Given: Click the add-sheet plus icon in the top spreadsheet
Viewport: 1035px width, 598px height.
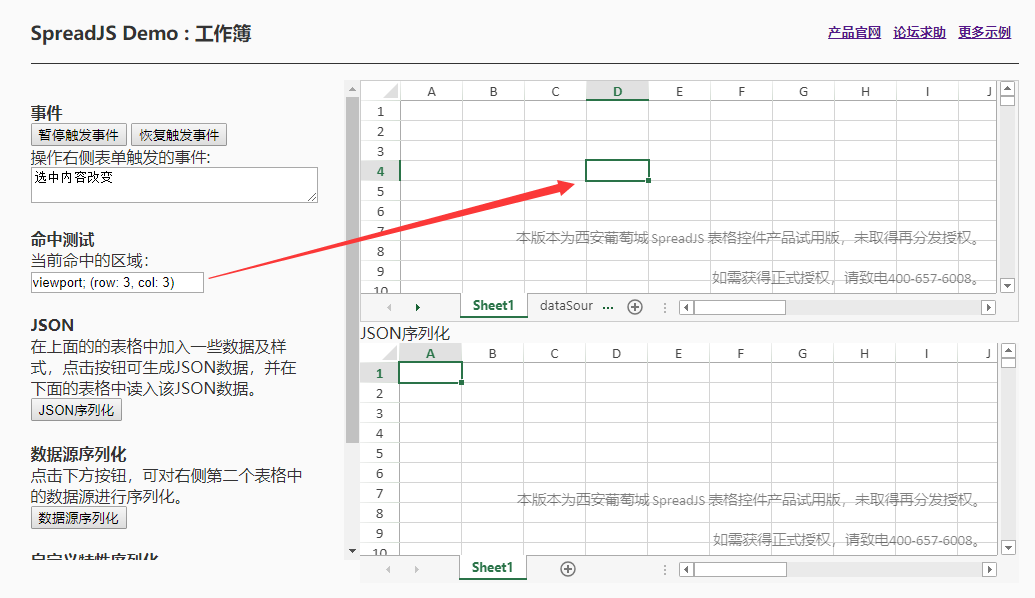Looking at the screenshot, I should click(635, 307).
